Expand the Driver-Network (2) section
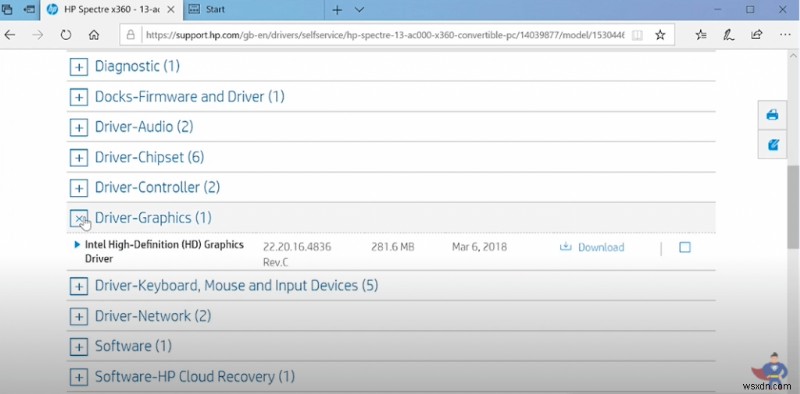800x394 pixels. pos(79,316)
